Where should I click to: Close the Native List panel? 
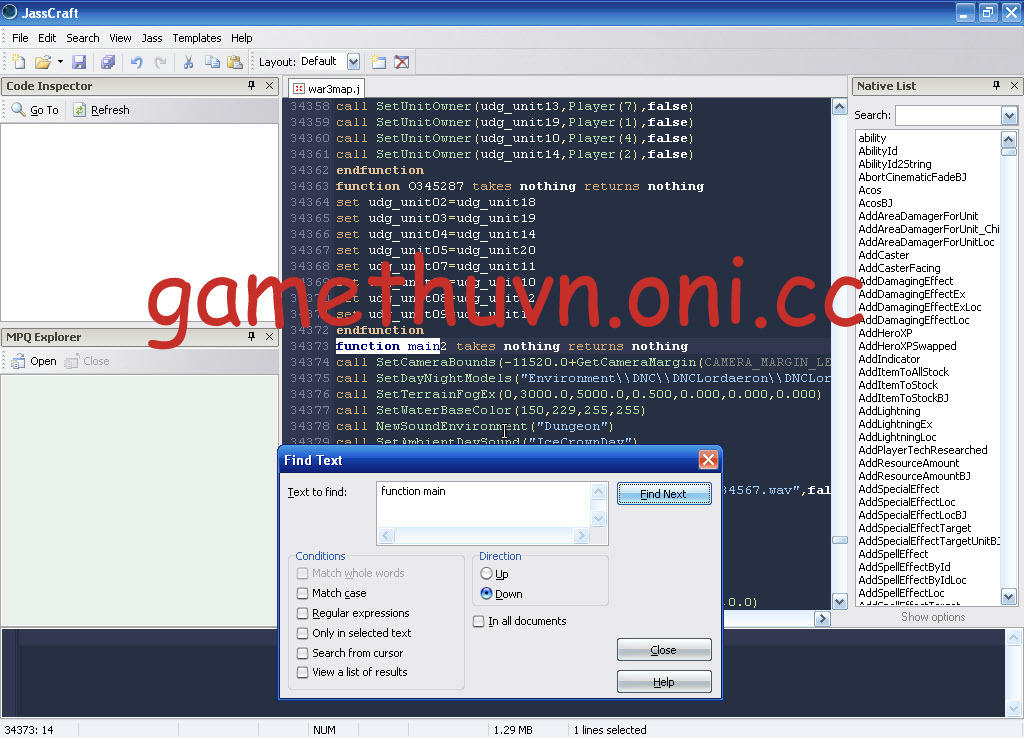pos(1014,86)
